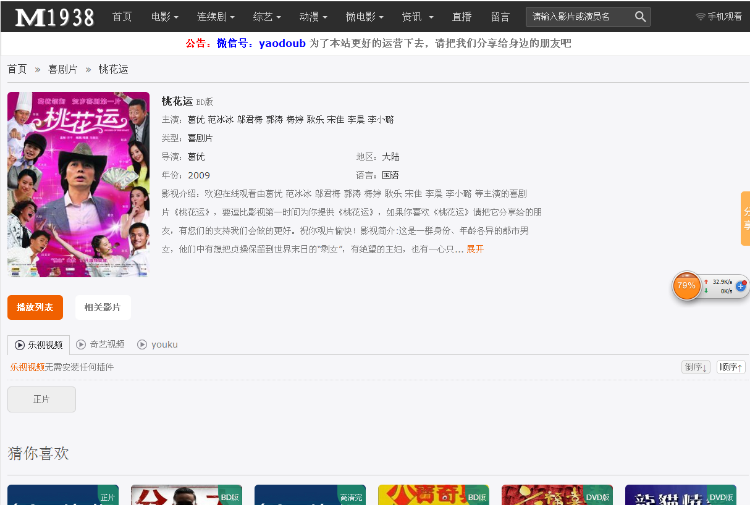750x505 pixels.
Task: Open the 留言 menu item
Action: pyautogui.click(x=500, y=17)
